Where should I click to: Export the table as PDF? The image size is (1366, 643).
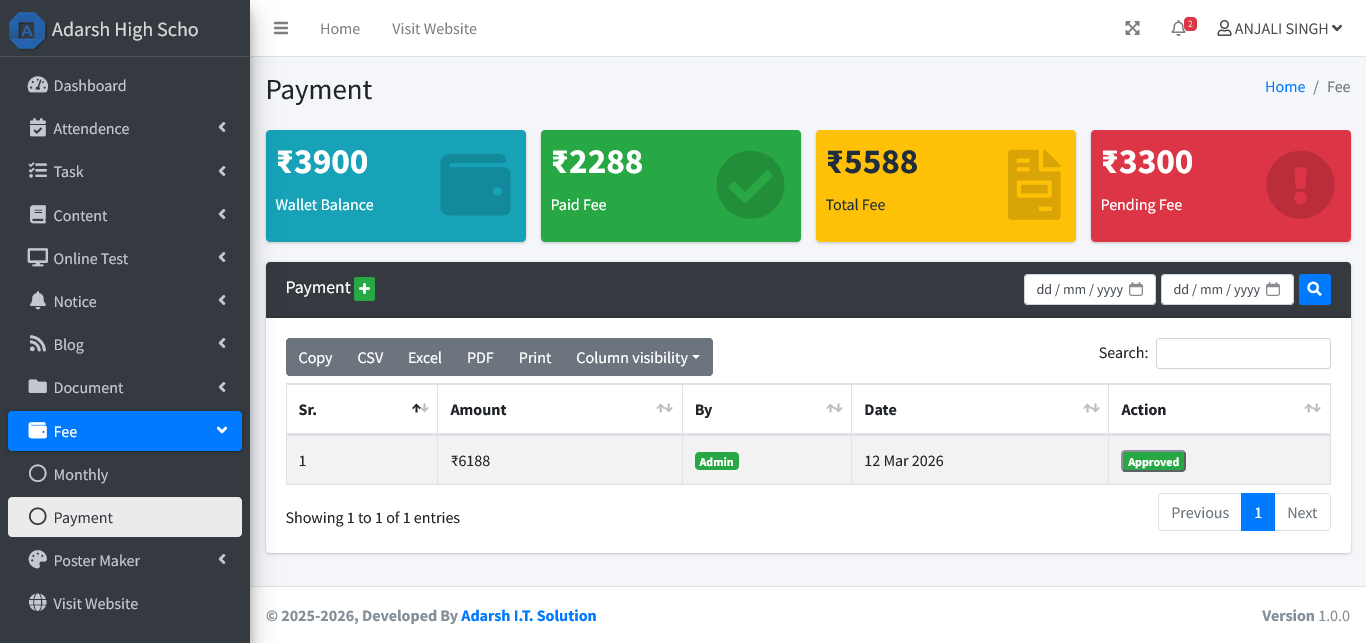(x=480, y=357)
